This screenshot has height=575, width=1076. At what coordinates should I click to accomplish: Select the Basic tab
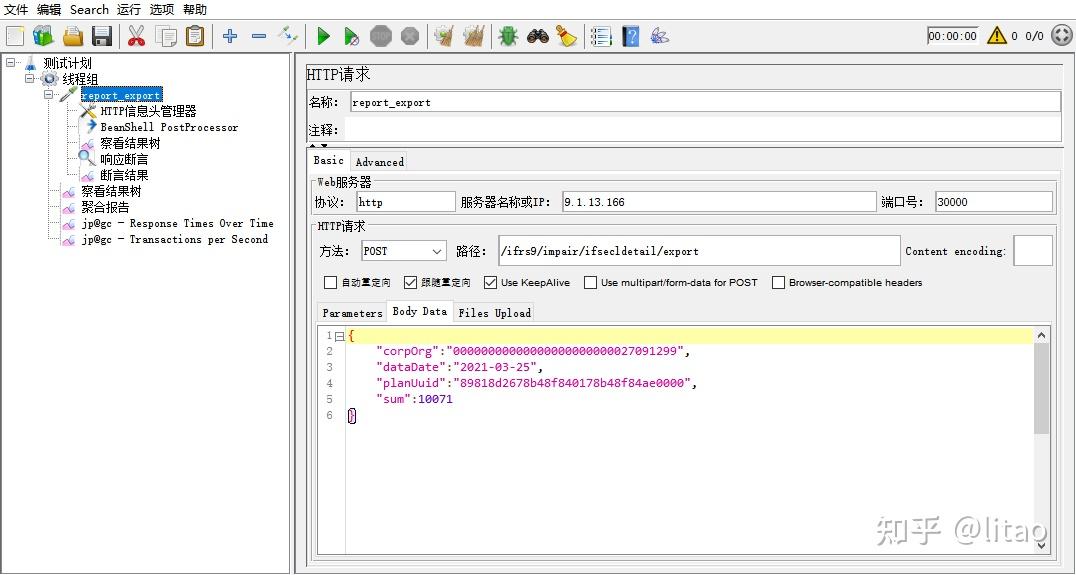pyautogui.click(x=329, y=161)
